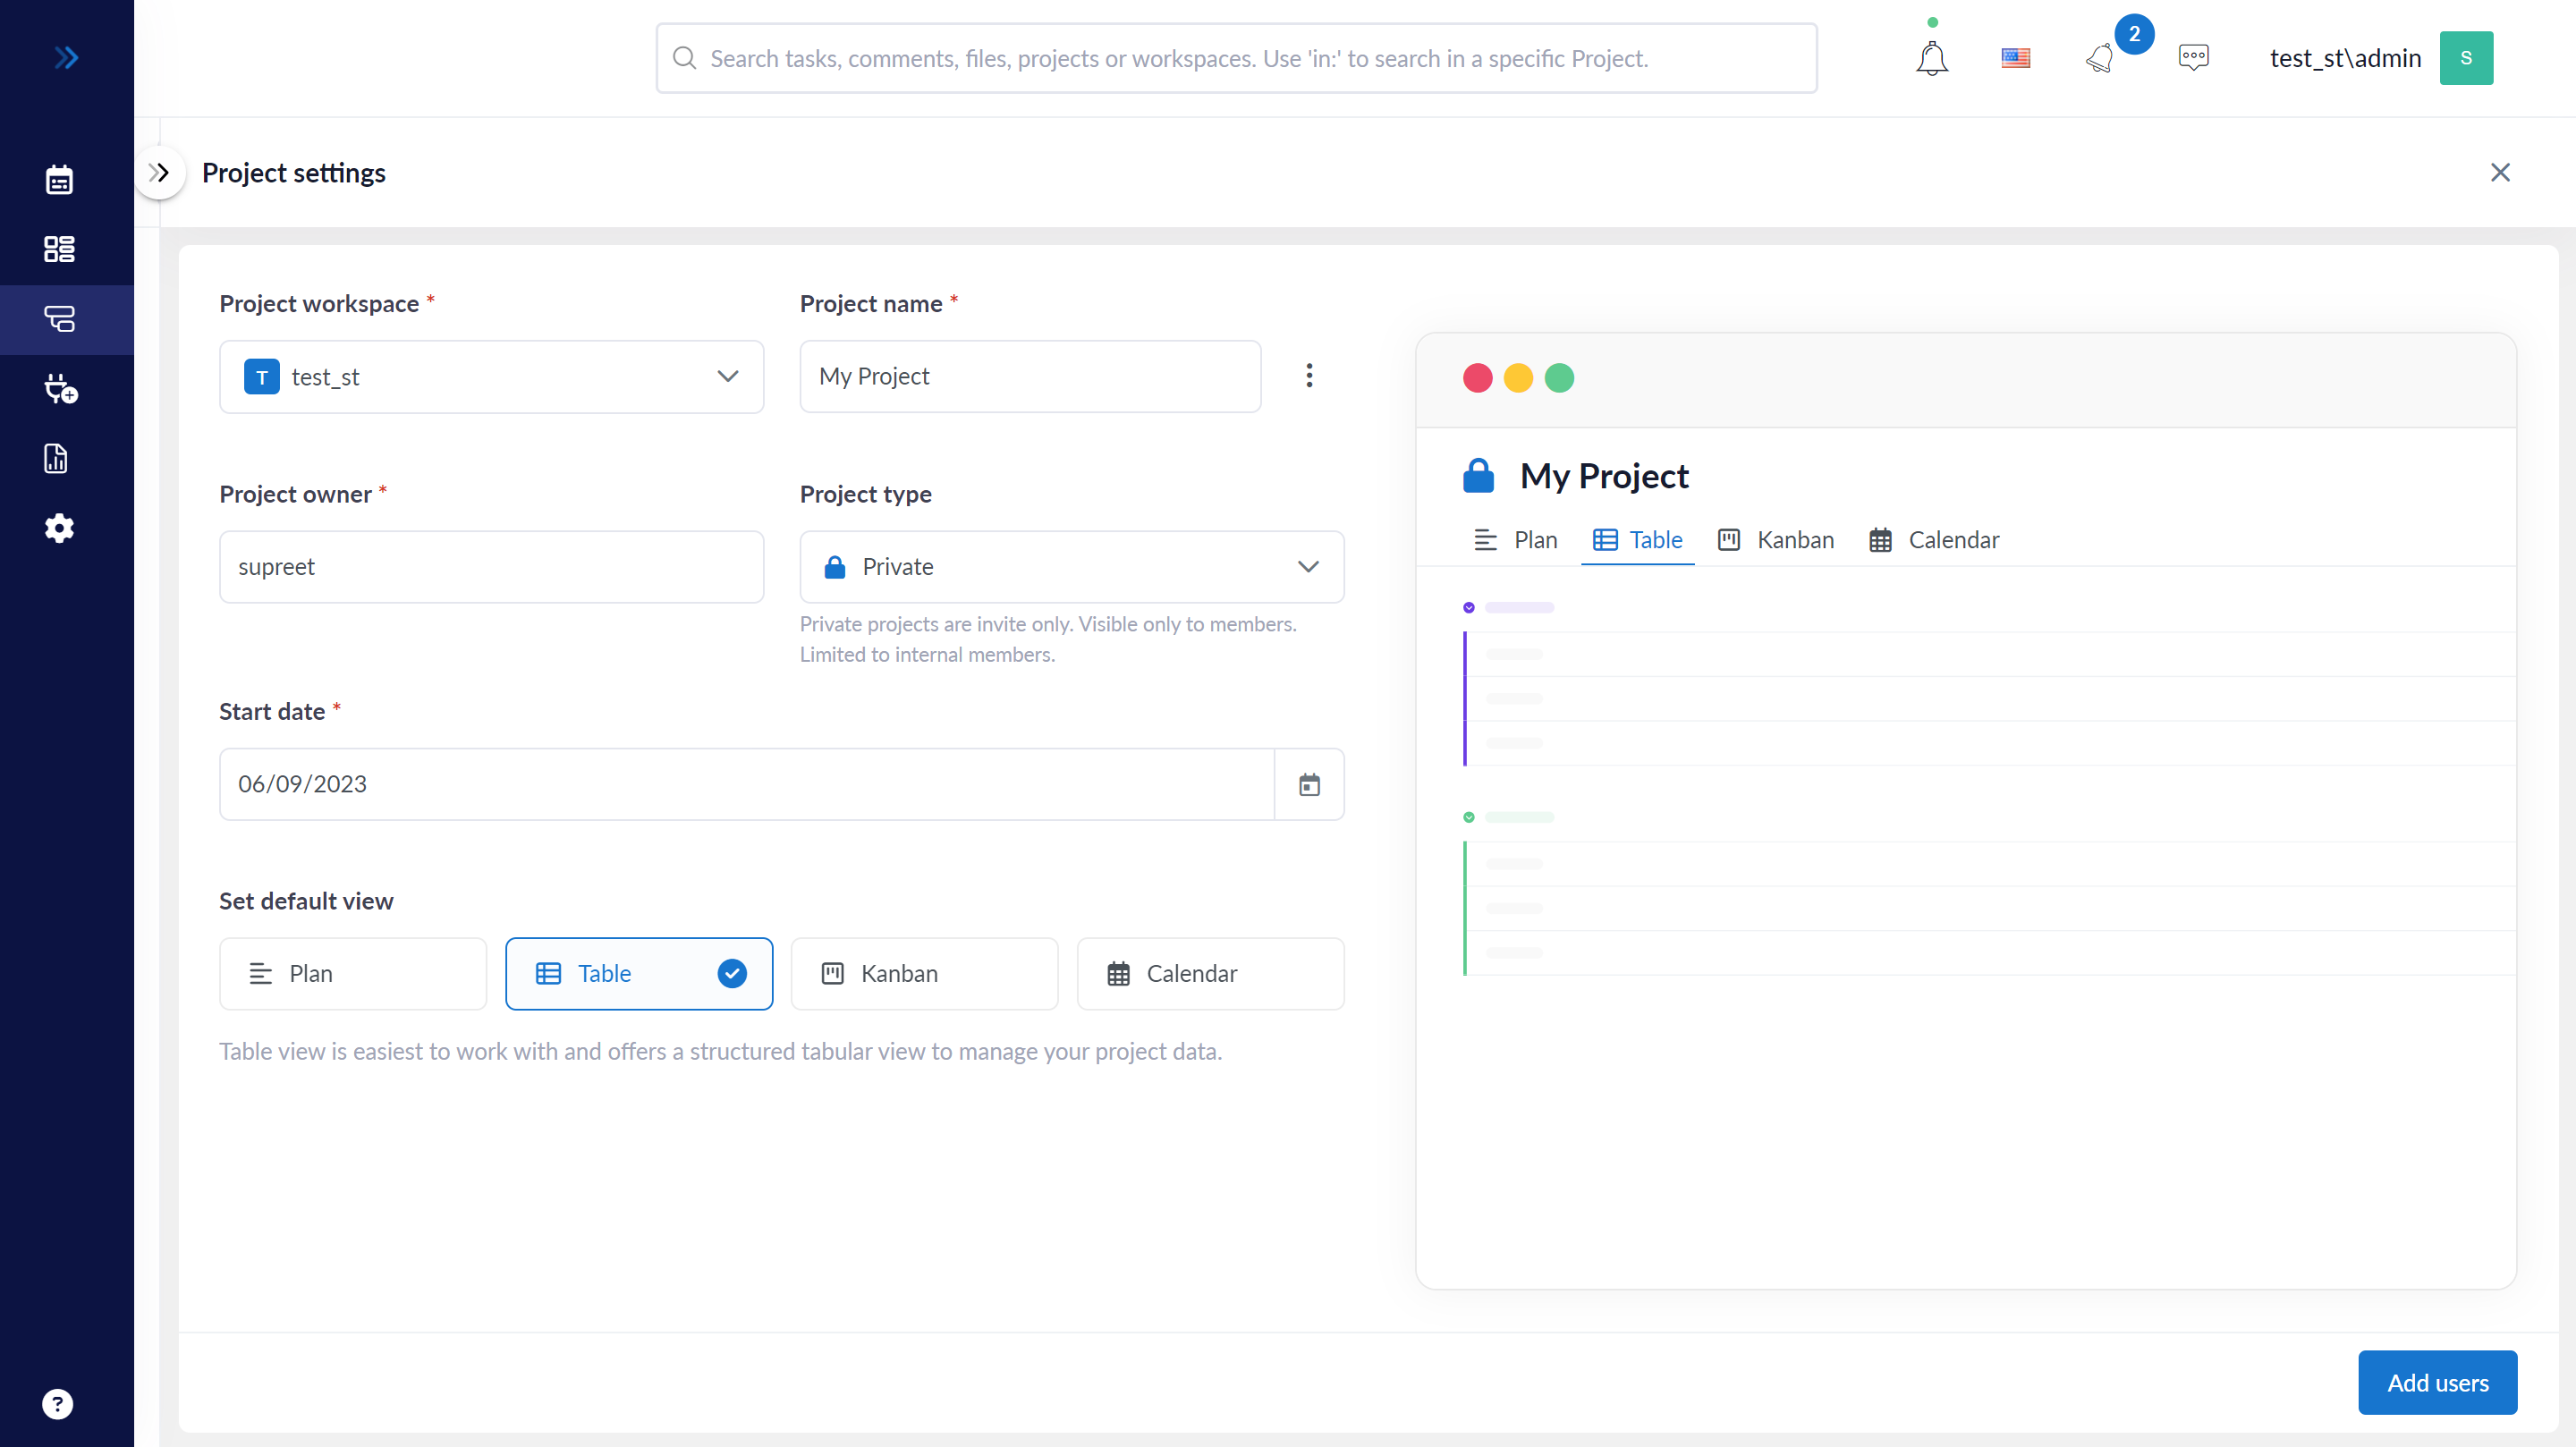This screenshot has height=1447, width=2576.
Task: Open the help question mark icon
Action: pos(57,1404)
